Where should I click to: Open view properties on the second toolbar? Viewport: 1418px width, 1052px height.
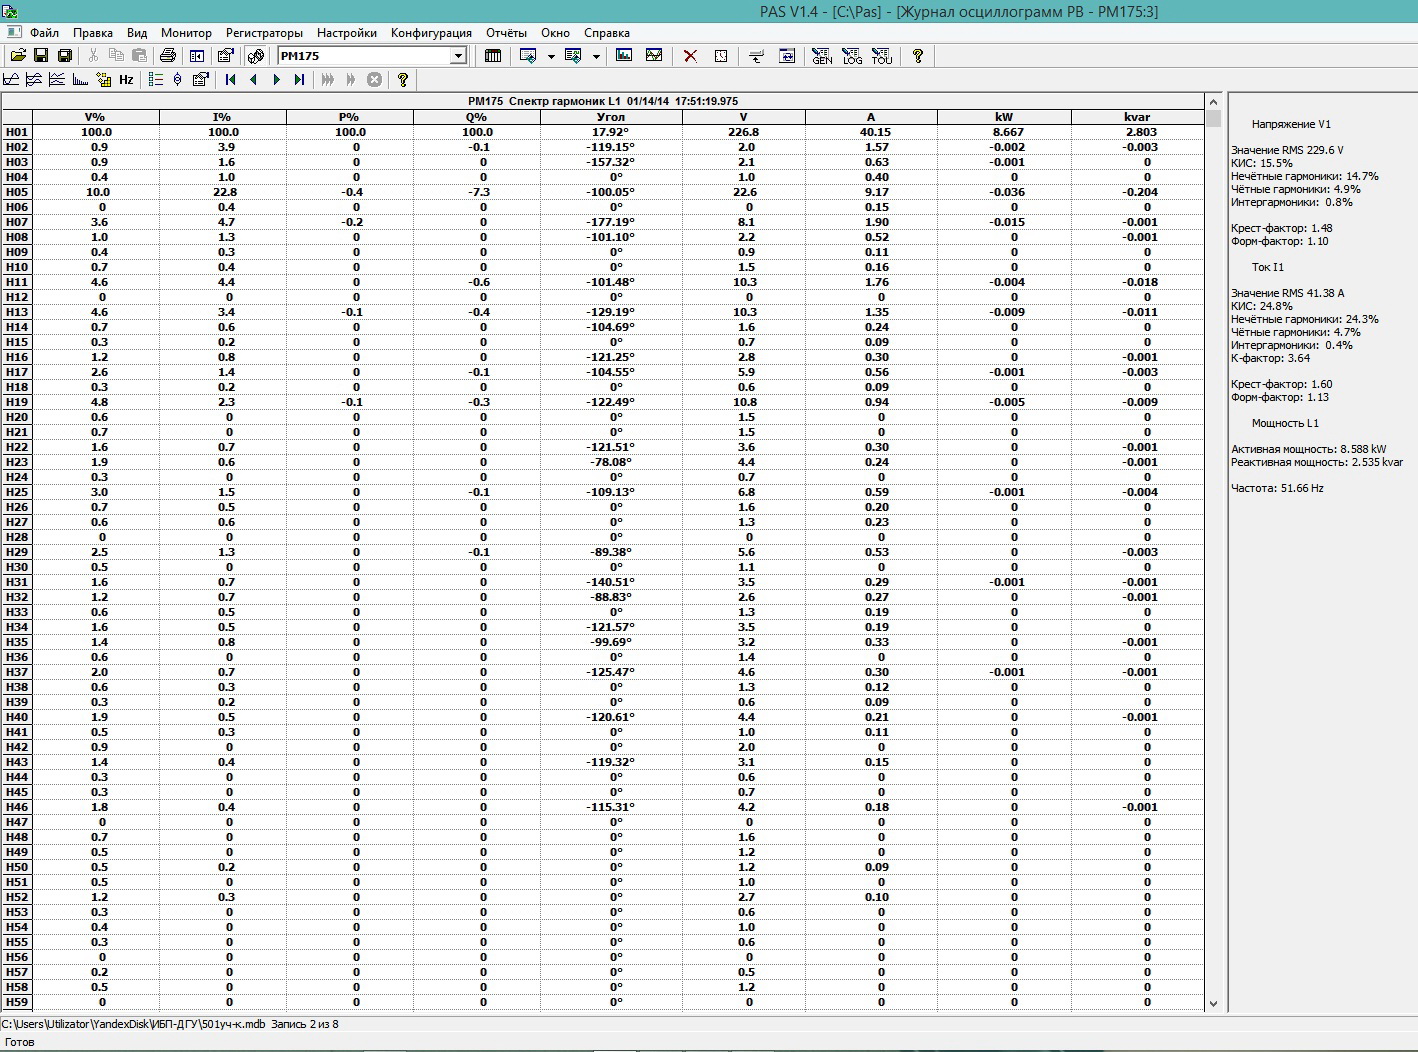(201, 80)
